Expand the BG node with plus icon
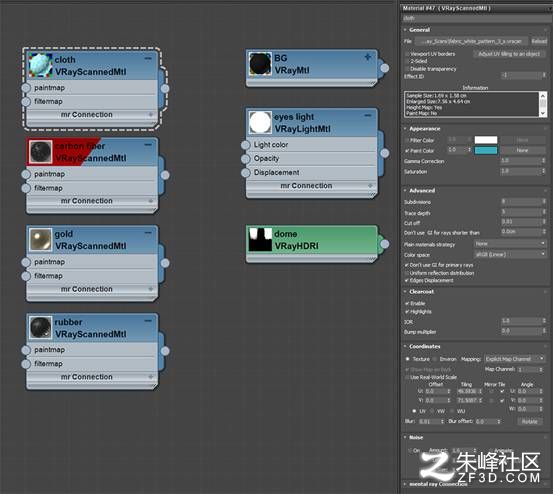Screen dimensions: 553x494 point(367,57)
